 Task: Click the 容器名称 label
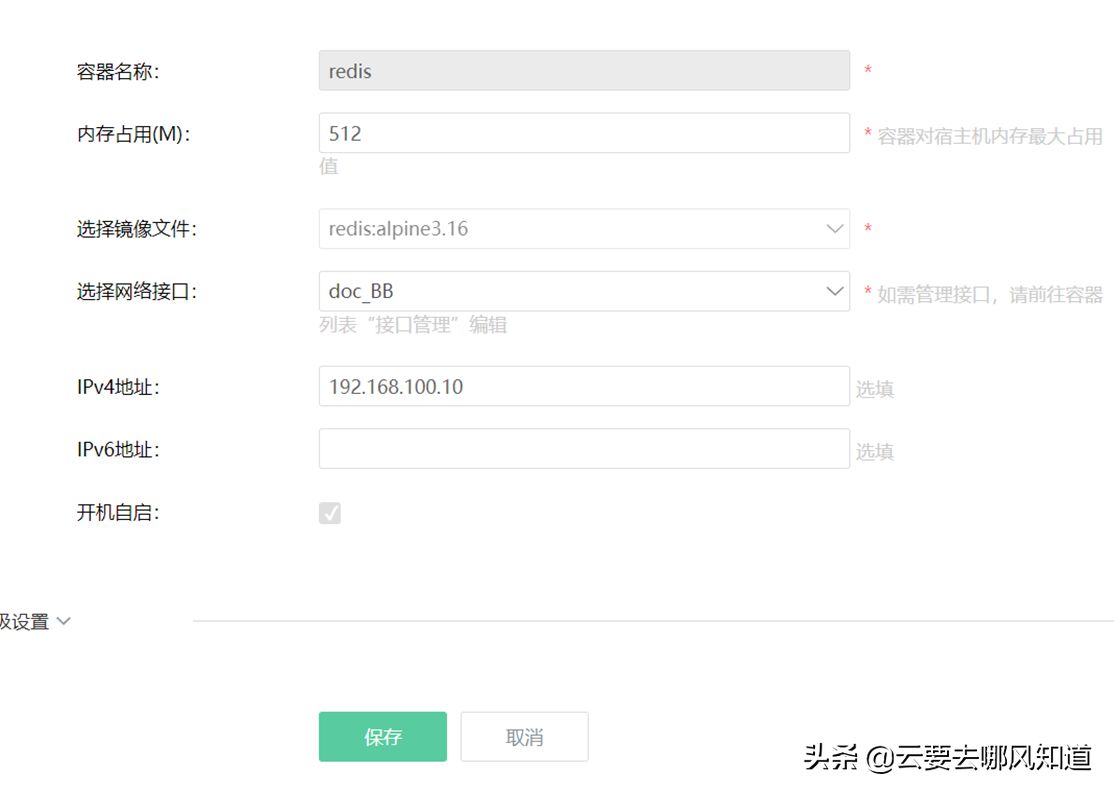pos(118,72)
